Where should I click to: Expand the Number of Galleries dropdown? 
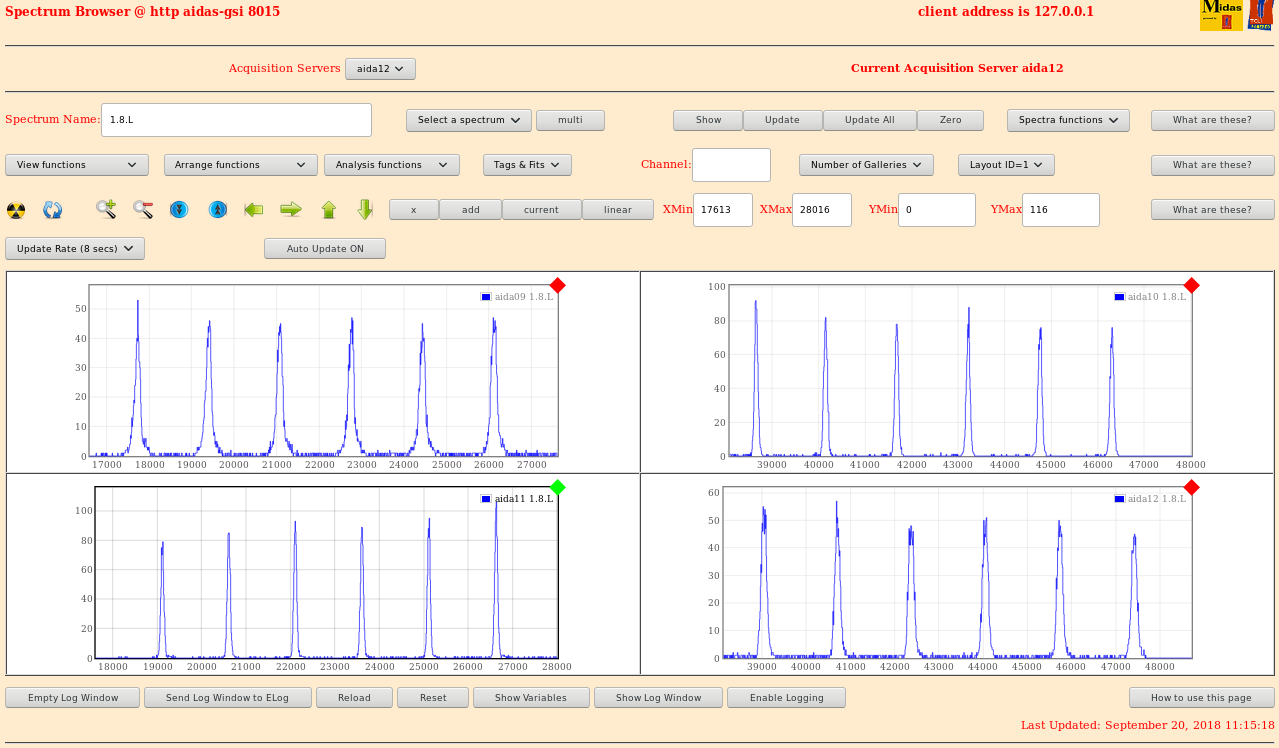click(x=866, y=165)
